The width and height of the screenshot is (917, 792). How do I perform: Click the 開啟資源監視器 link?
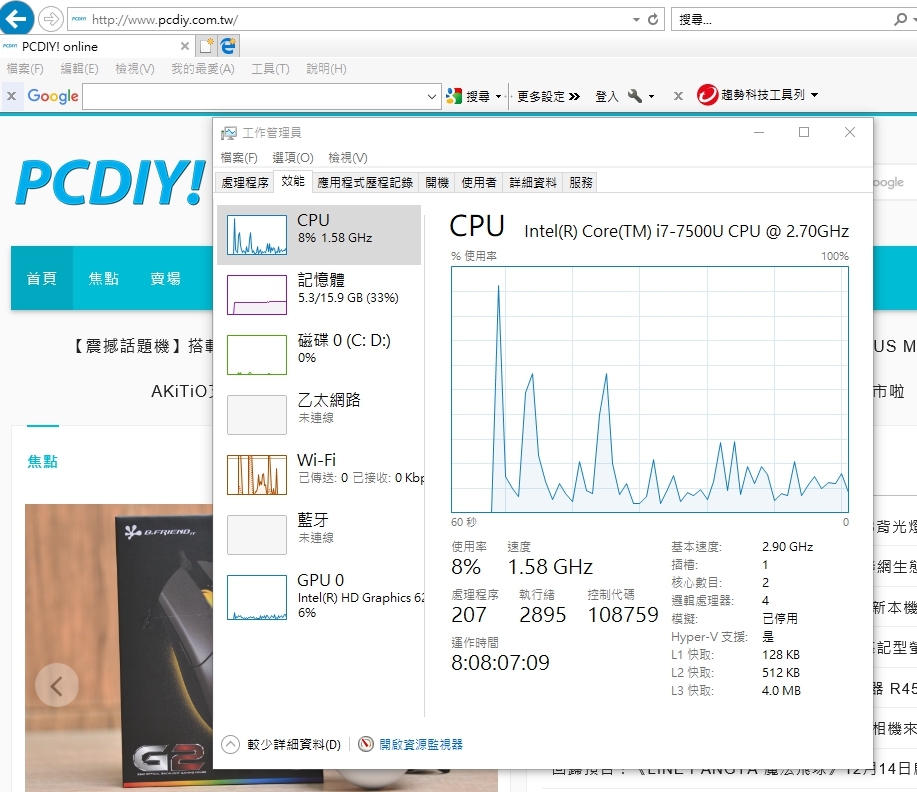pos(421,744)
